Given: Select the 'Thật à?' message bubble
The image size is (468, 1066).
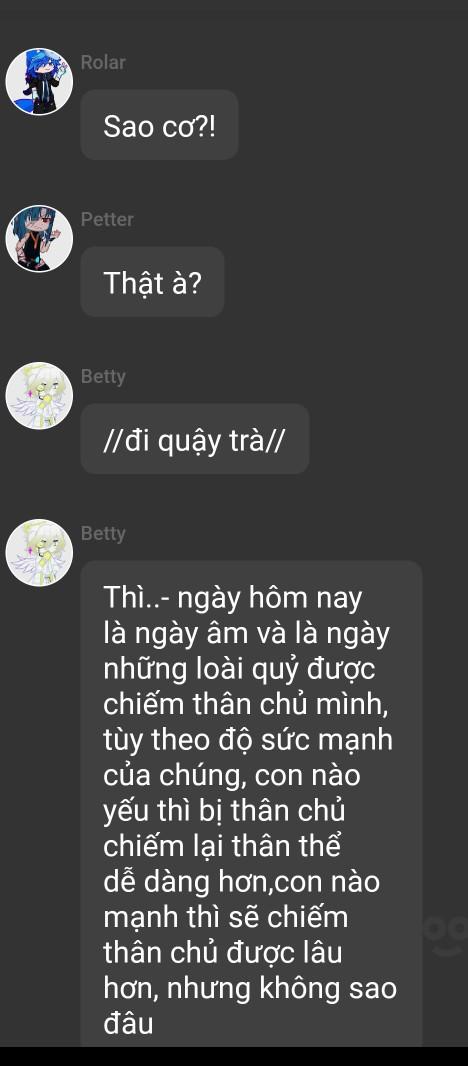Looking at the screenshot, I should 152,282.
